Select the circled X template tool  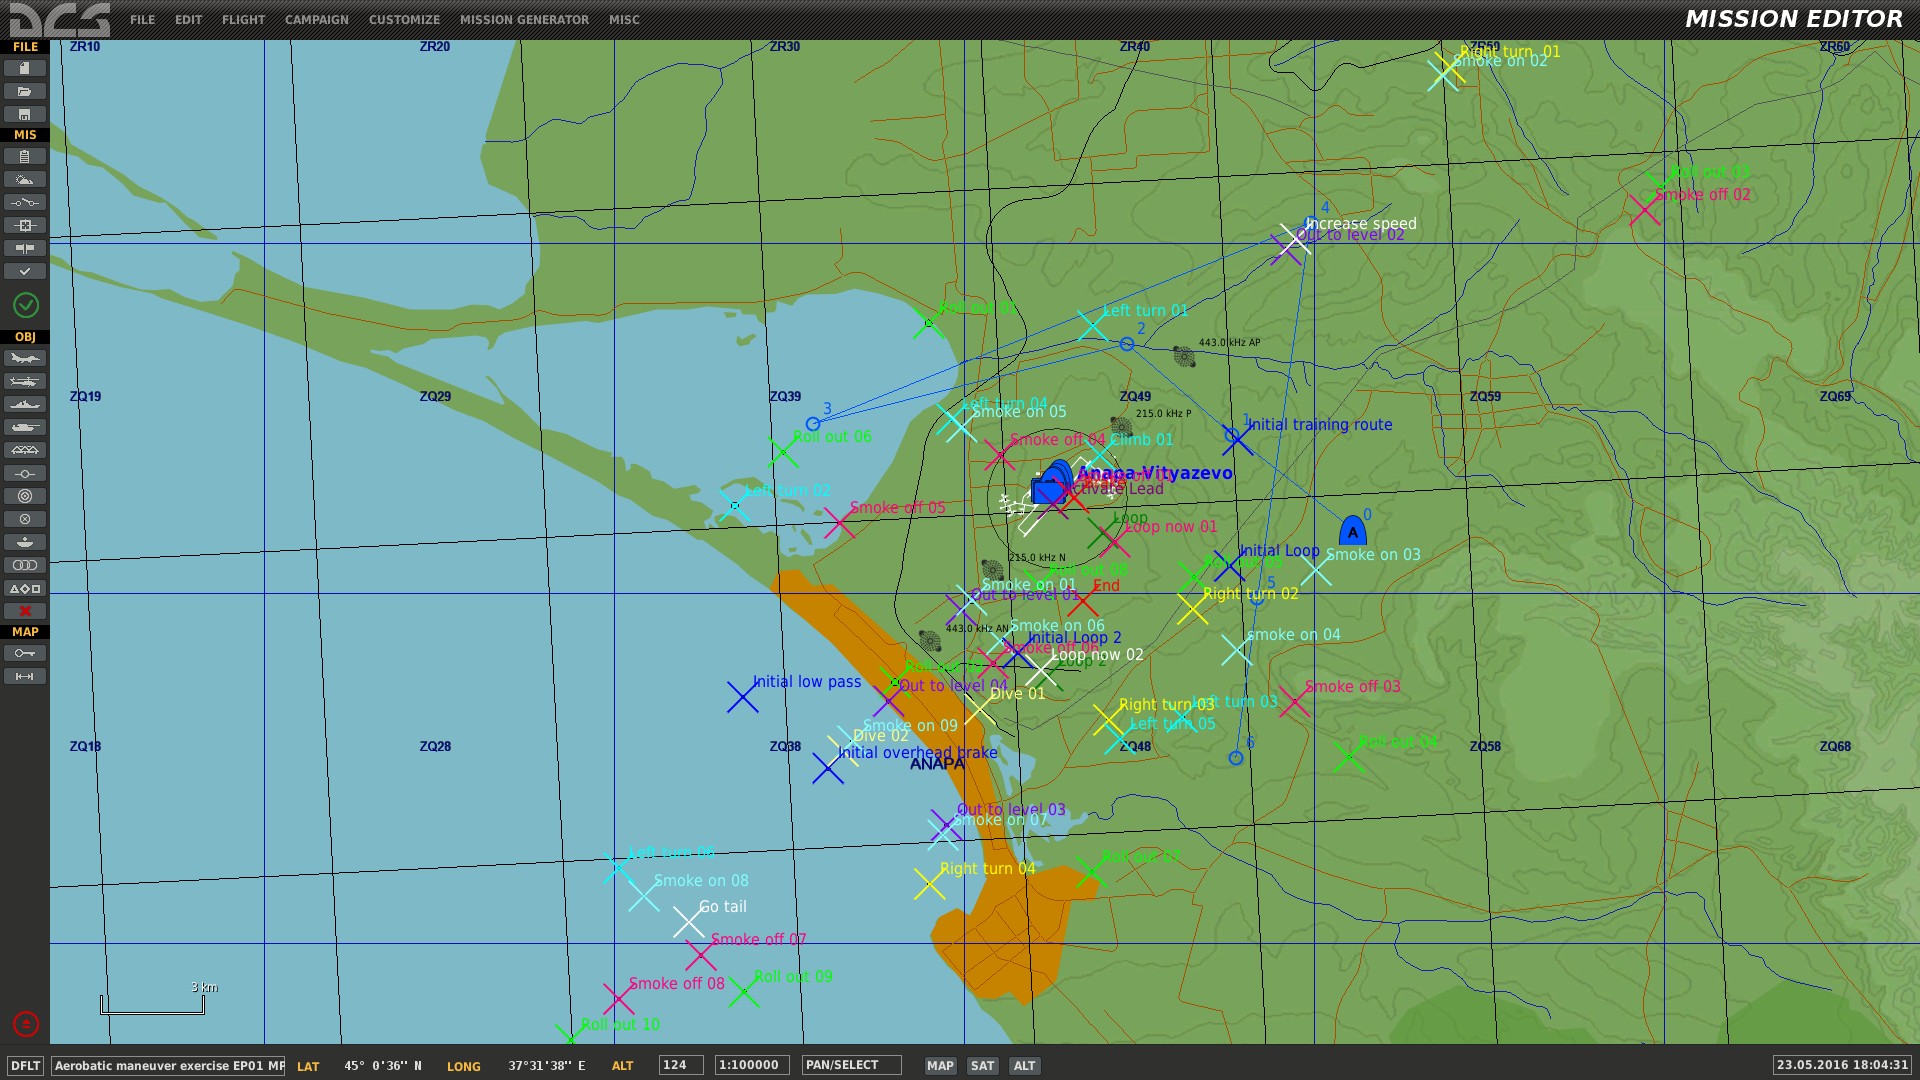[25, 519]
